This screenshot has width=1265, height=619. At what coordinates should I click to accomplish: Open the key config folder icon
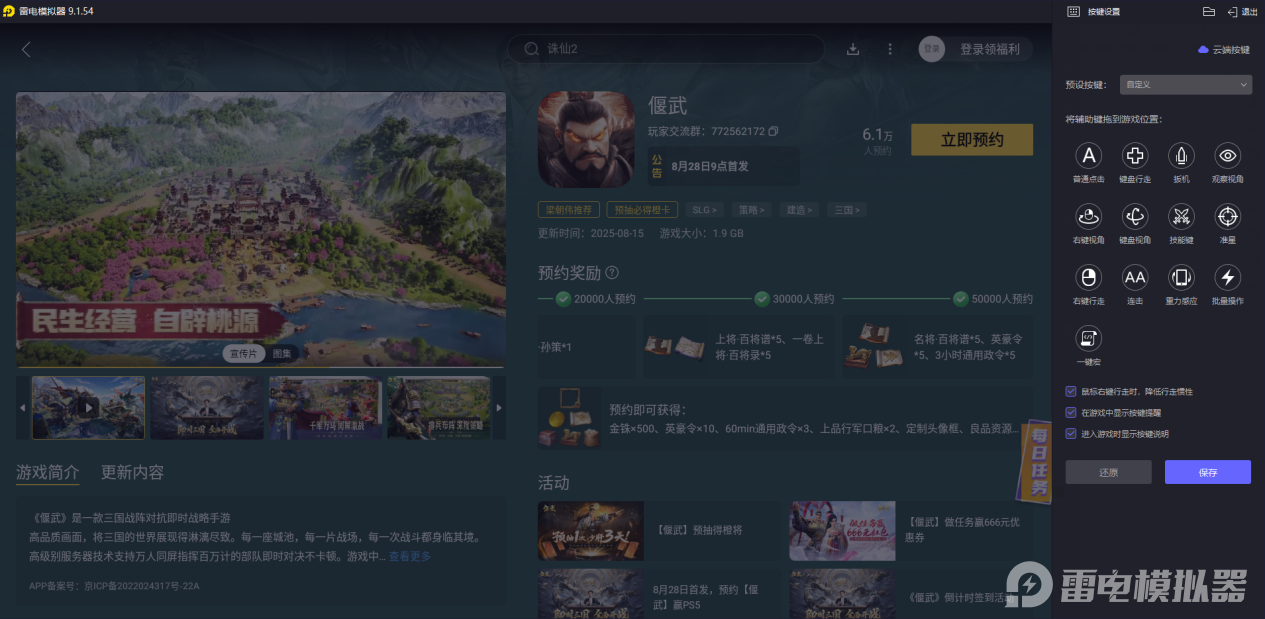(1208, 12)
